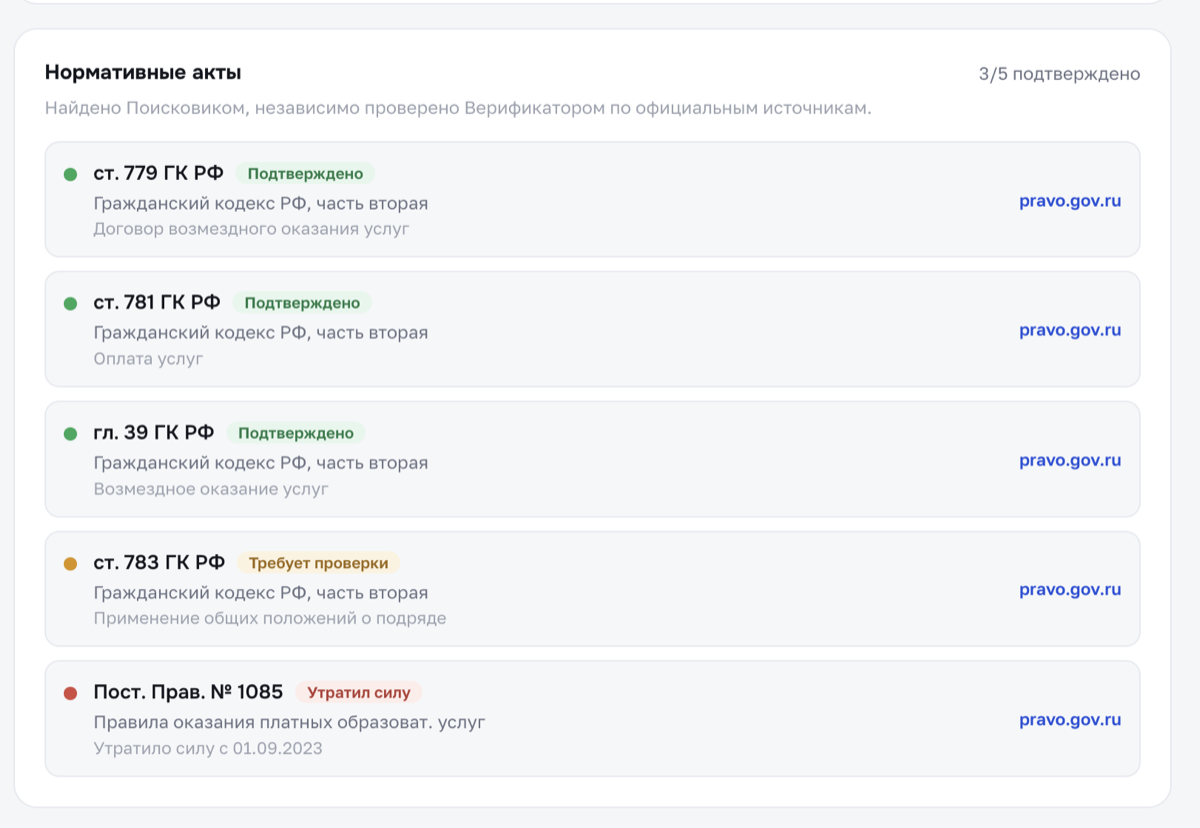Click the green status dot of ст. 779
This screenshot has height=828, width=1200.
(x=70, y=174)
